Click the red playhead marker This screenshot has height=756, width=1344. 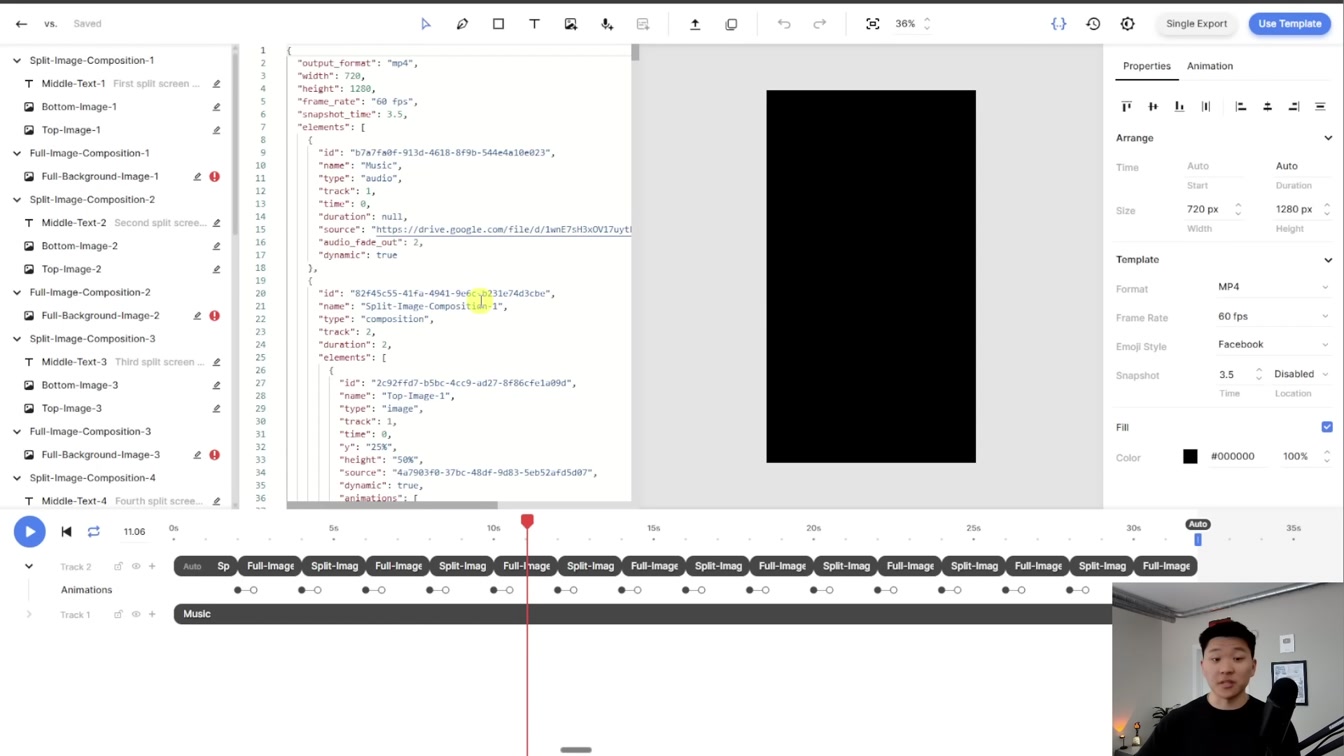pos(527,522)
